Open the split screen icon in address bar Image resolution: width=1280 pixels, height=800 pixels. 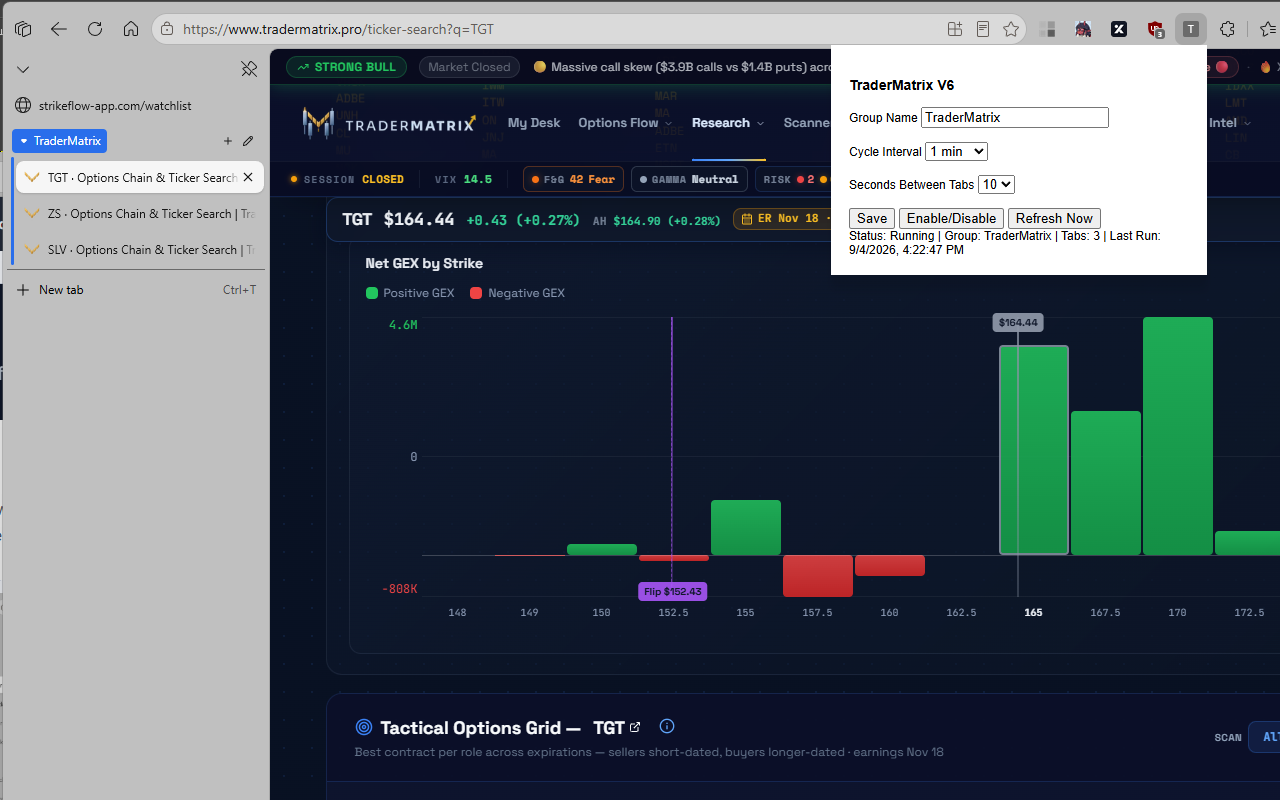pos(955,29)
